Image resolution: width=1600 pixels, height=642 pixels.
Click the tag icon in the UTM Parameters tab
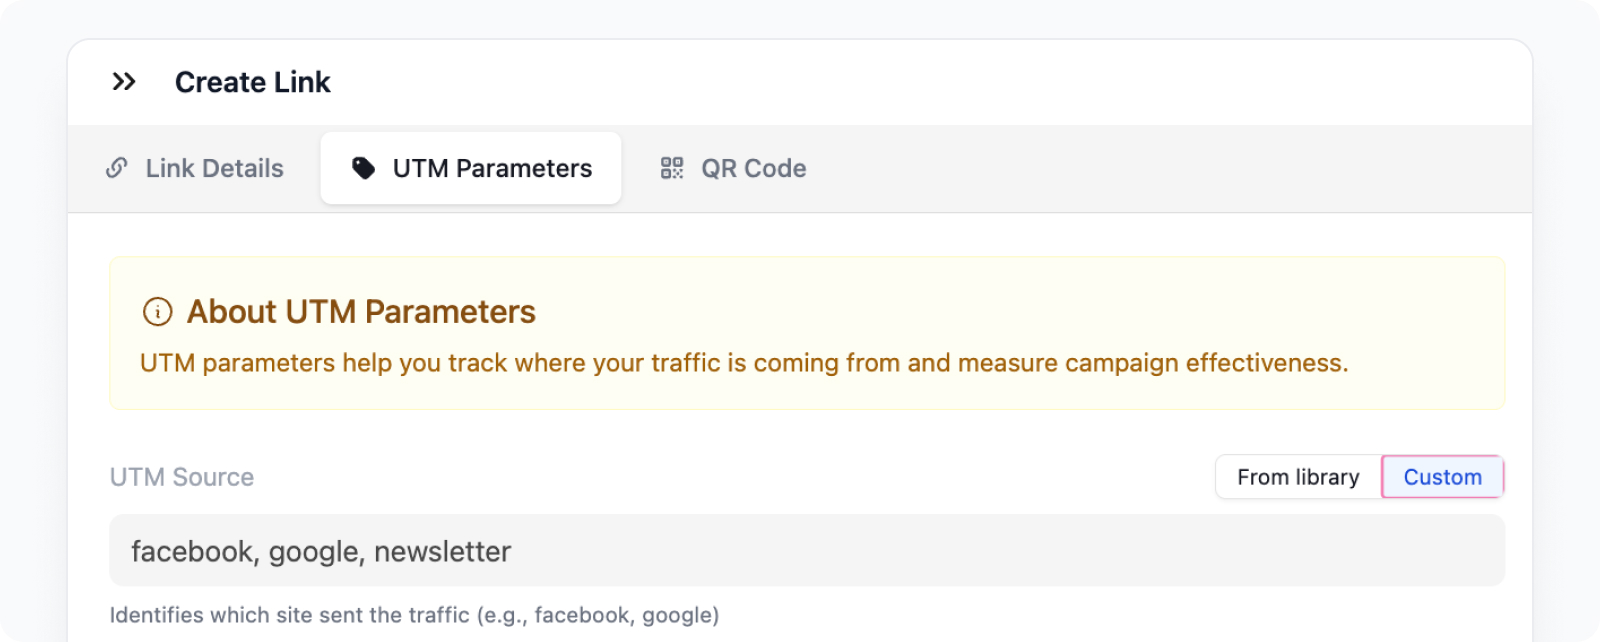(364, 168)
